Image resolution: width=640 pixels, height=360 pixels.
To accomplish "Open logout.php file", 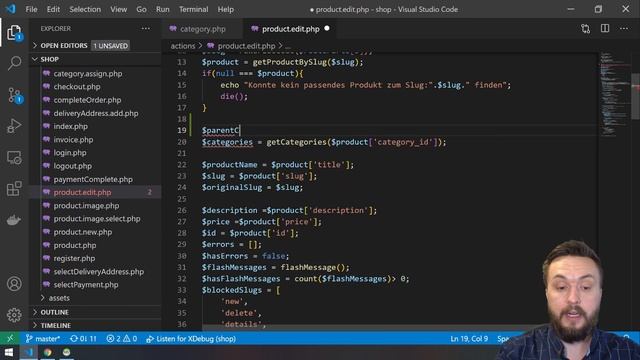I will point(73,166).
